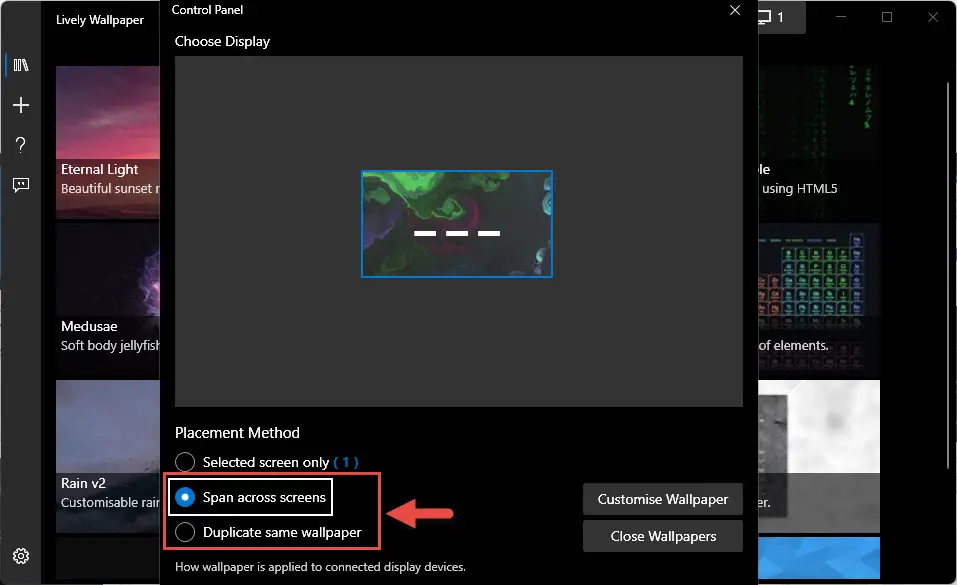Open the Library icon in sidebar
This screenshot has width=957, height=585.
[21, 65]
